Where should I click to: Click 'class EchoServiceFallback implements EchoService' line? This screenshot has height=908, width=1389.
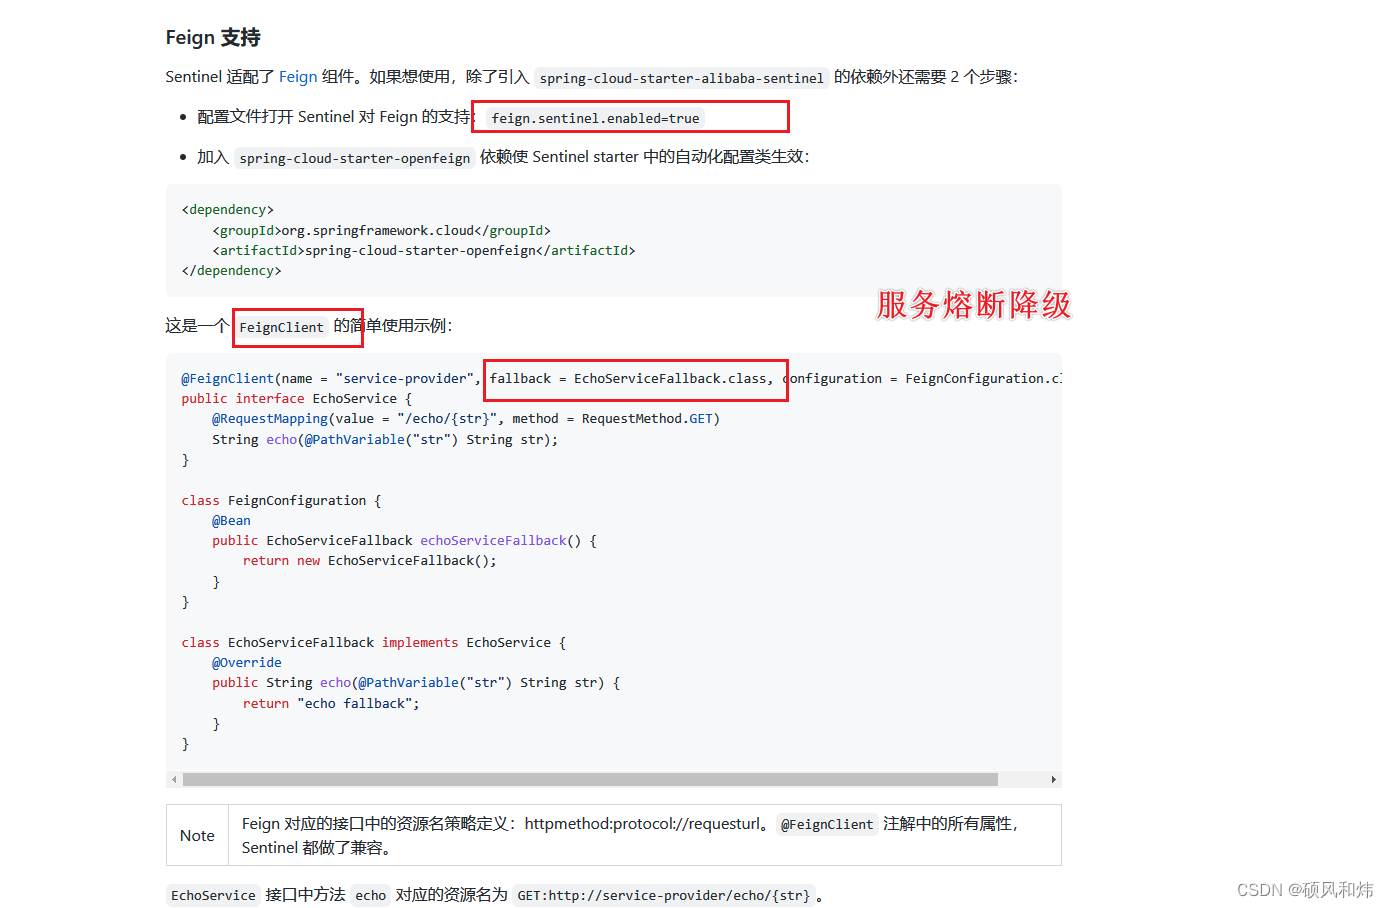[x=374, y=643]
